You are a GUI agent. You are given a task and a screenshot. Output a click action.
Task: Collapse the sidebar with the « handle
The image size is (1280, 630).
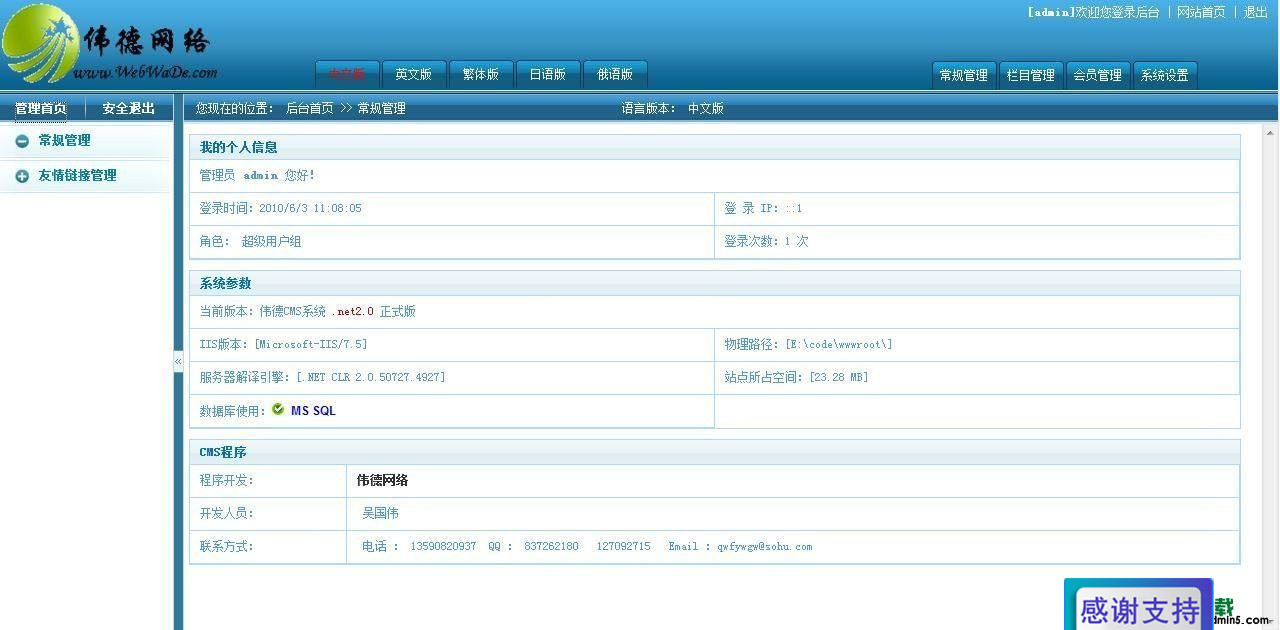click(178, 361)
